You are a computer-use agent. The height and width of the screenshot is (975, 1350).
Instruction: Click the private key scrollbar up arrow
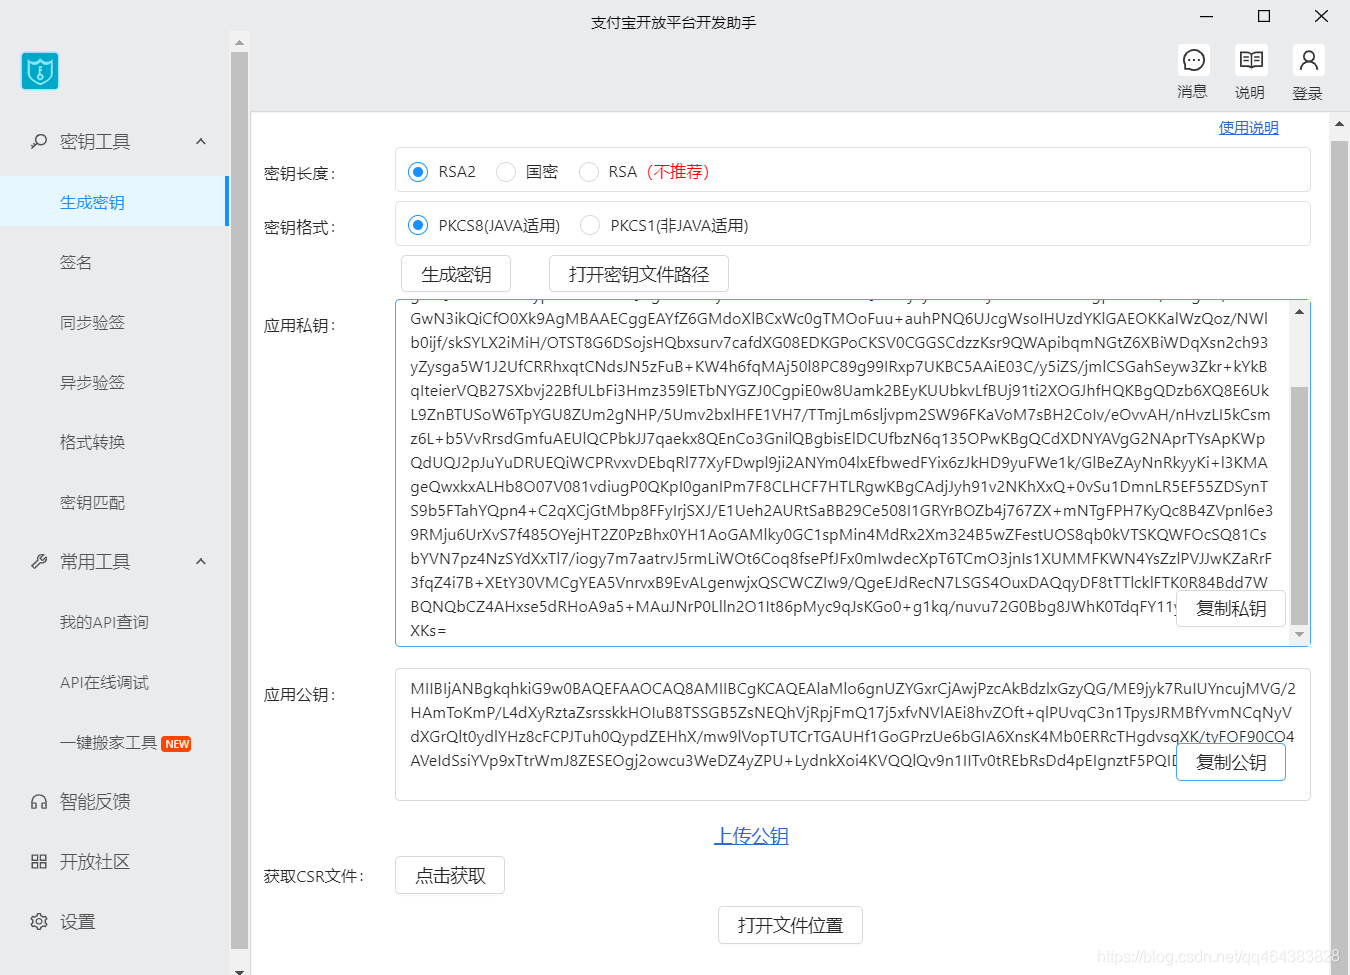[x=1300, y=311]
